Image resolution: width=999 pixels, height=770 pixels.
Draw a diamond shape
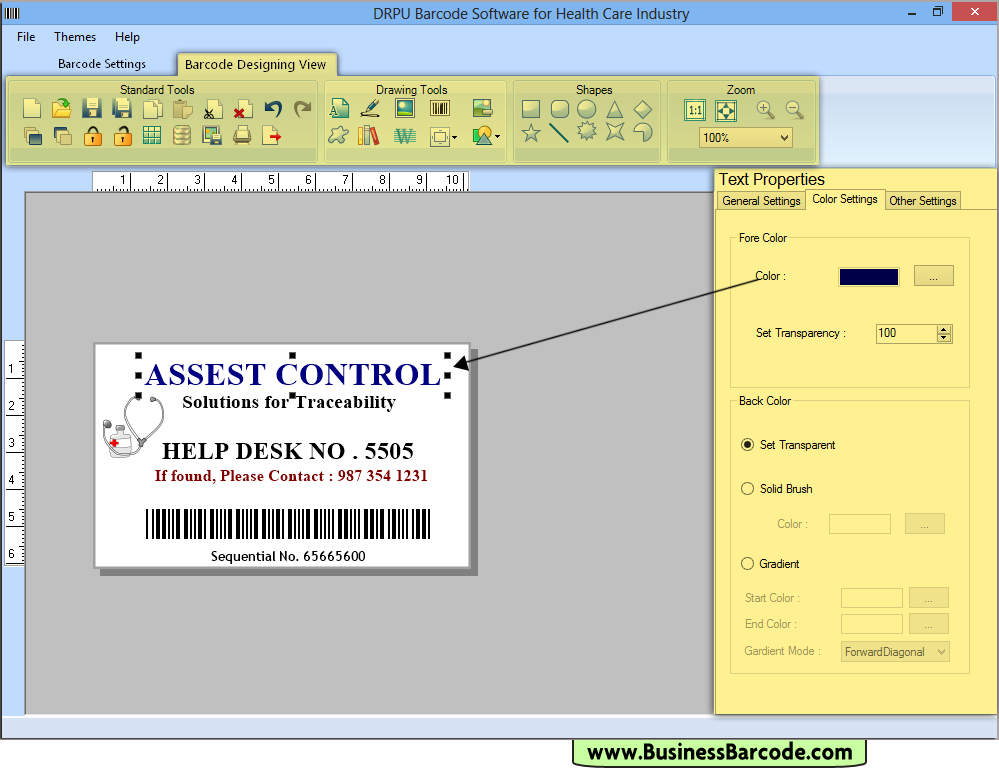[x=643, y=109]
